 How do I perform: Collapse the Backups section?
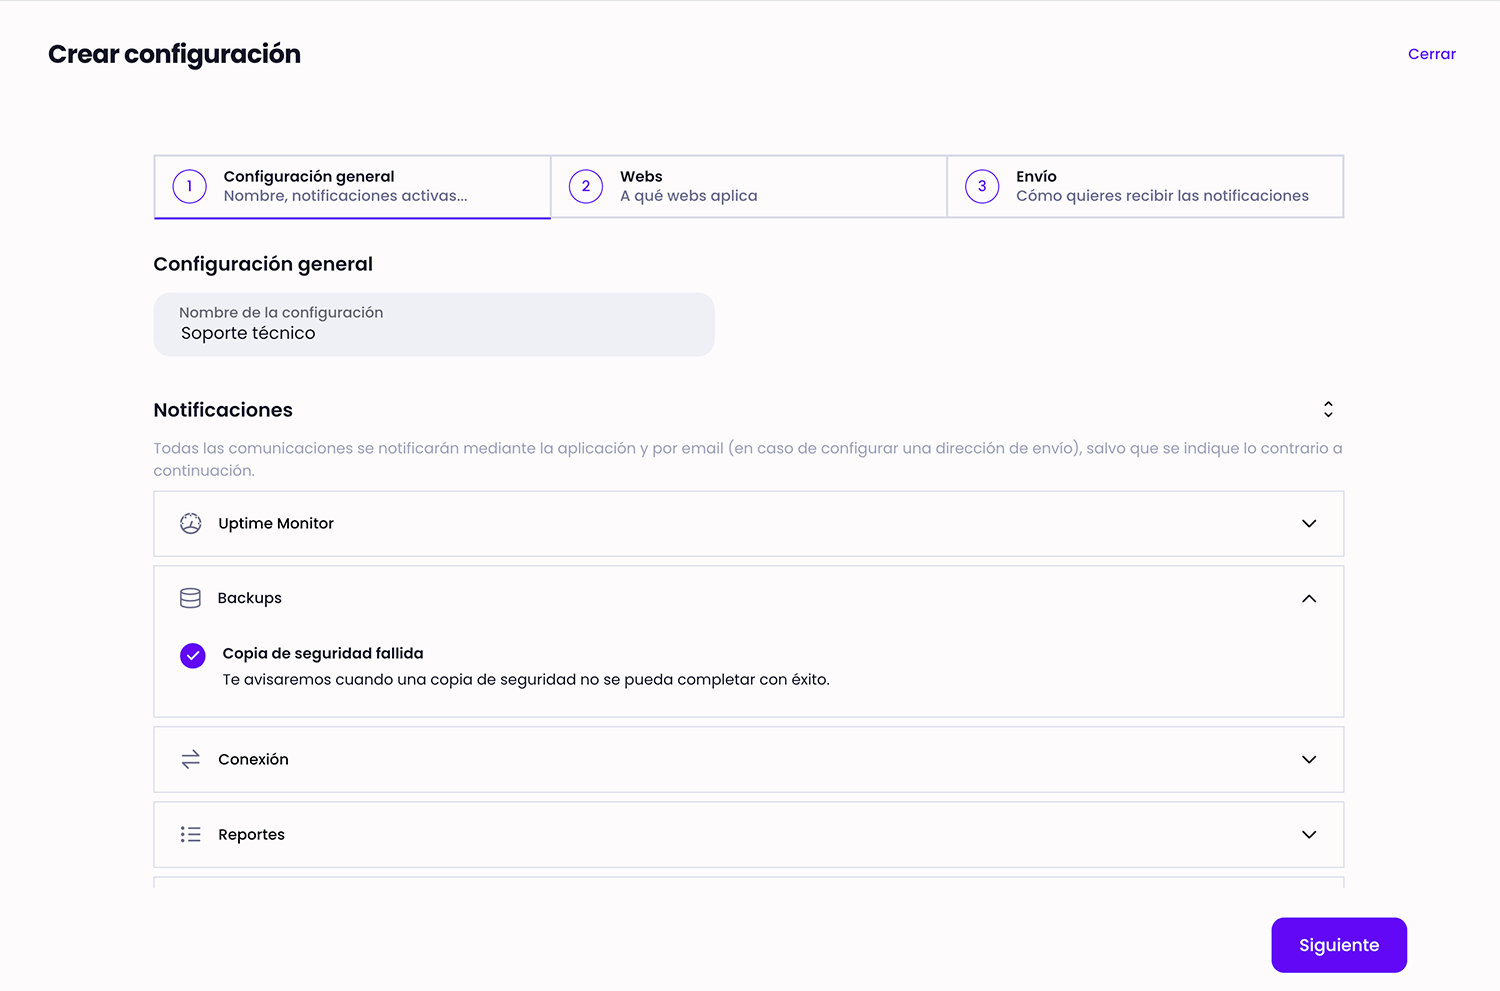[1308, 598]
